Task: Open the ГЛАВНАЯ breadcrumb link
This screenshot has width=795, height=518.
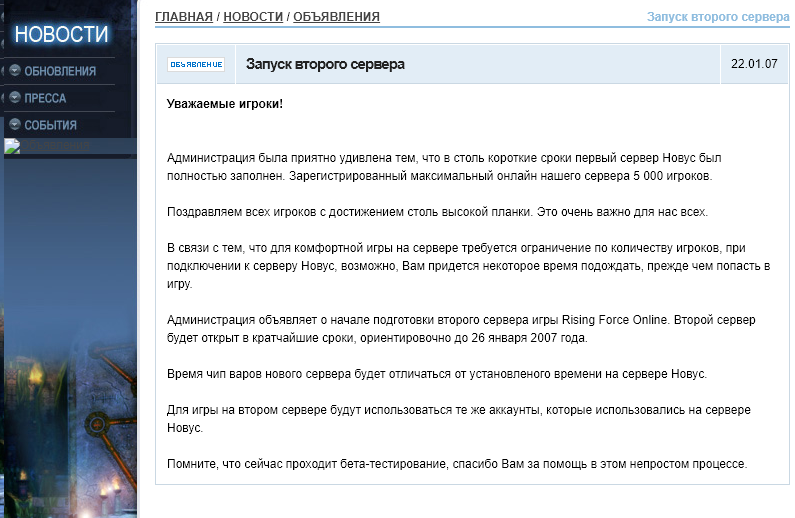Action: (184, 17)
